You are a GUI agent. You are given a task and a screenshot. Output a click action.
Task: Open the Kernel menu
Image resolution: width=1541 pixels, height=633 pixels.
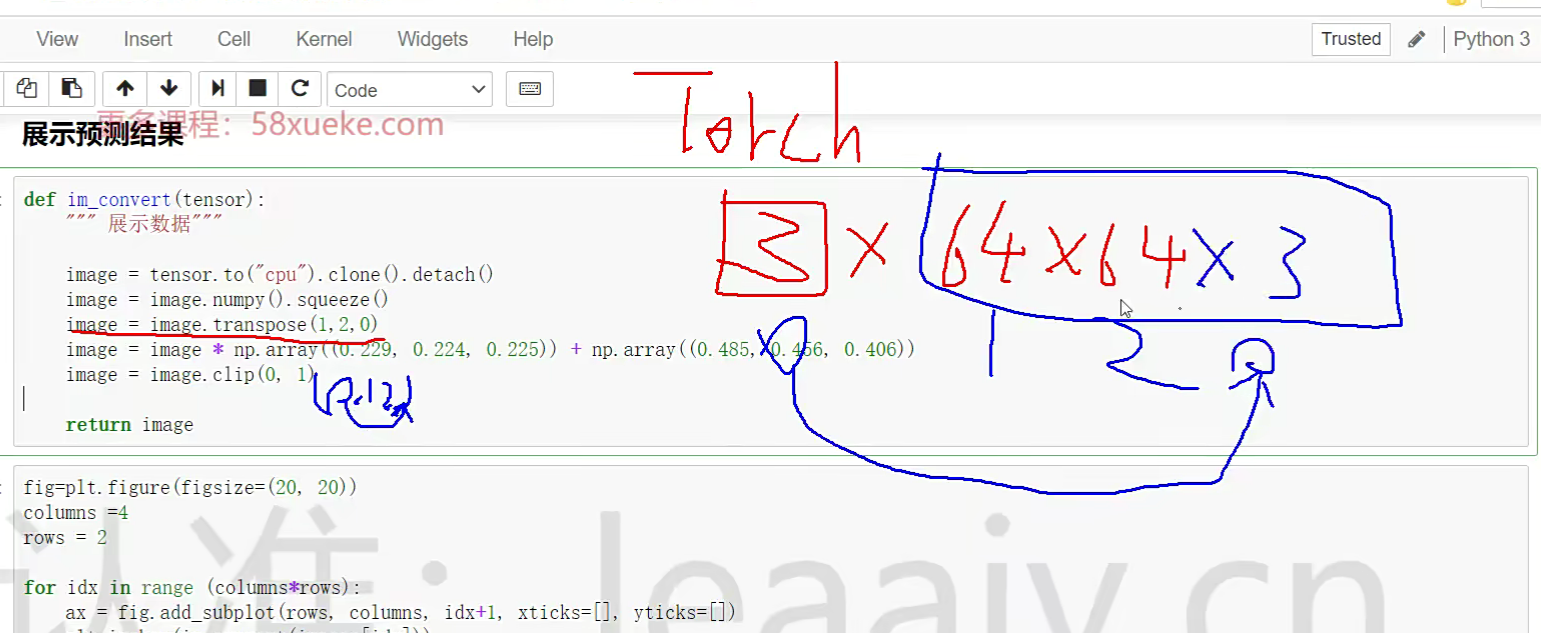point(324,39)
